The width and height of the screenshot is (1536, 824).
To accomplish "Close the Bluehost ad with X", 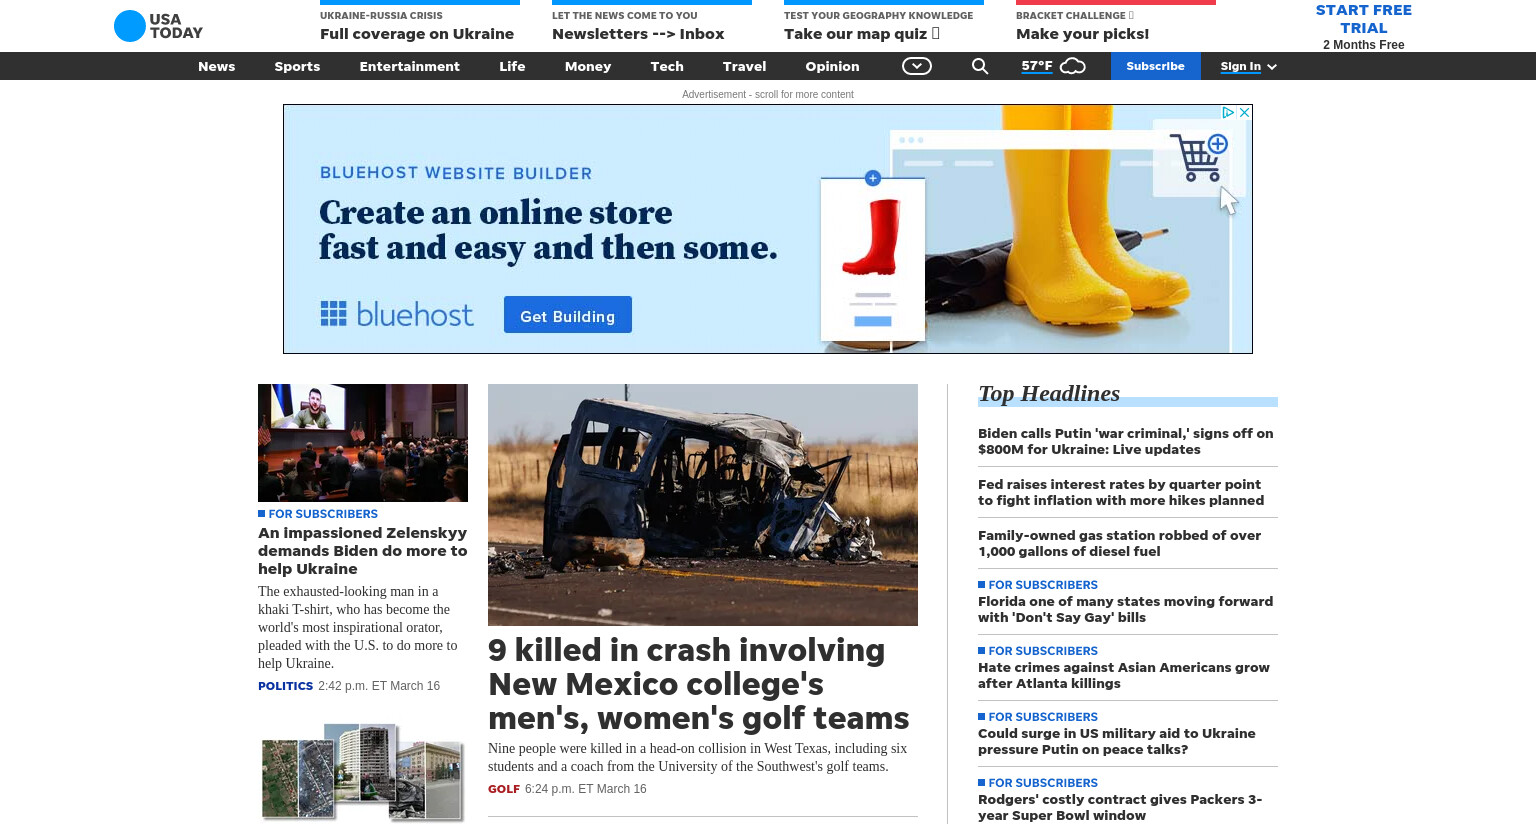I will click(1245, 112).
